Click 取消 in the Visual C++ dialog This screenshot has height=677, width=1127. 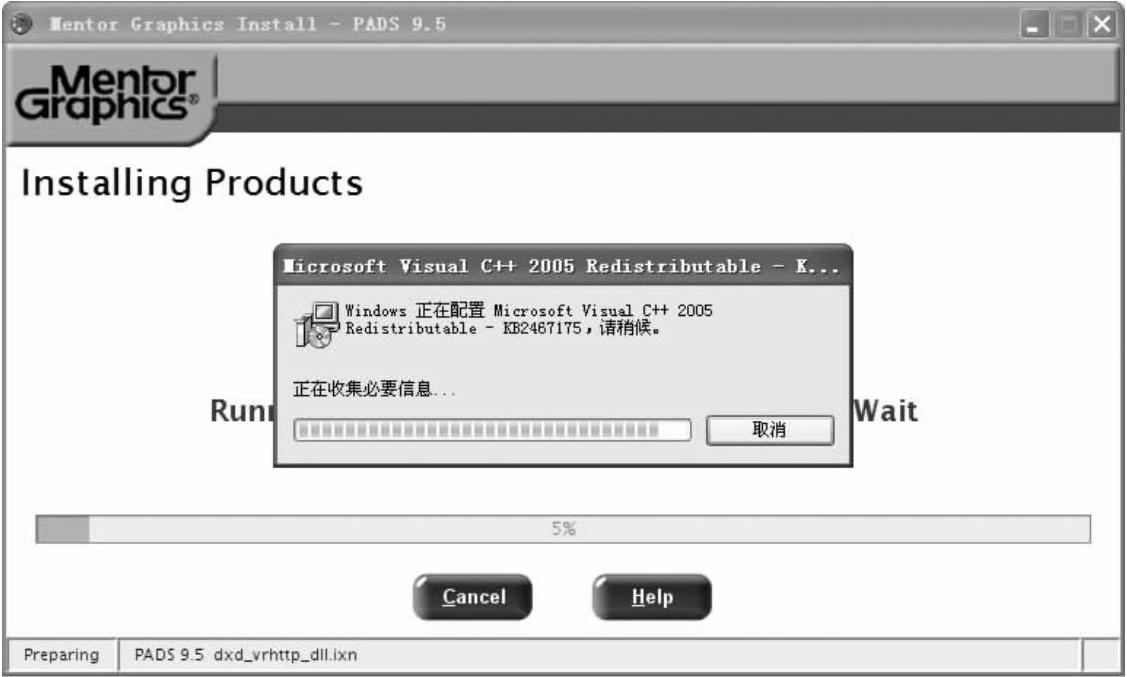(770, 430)
